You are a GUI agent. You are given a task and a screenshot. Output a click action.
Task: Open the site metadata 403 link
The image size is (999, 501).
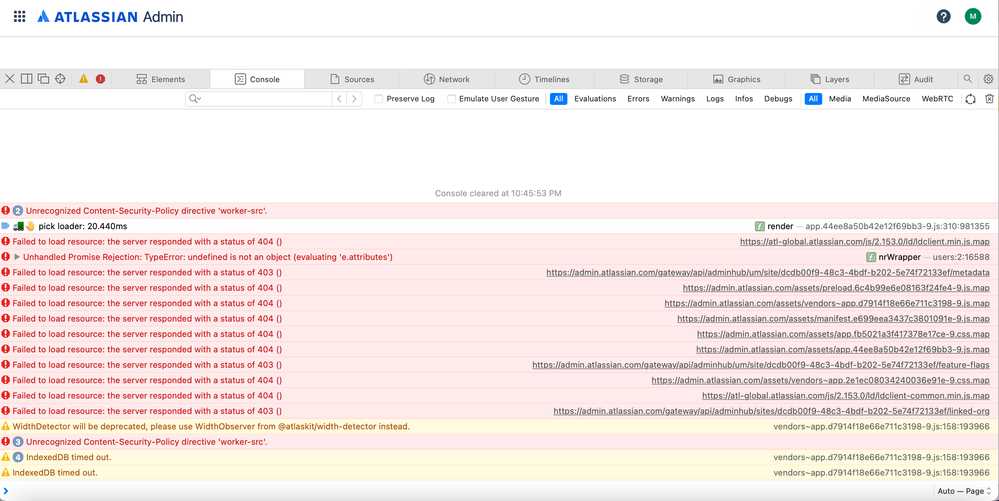click(768, 272)
